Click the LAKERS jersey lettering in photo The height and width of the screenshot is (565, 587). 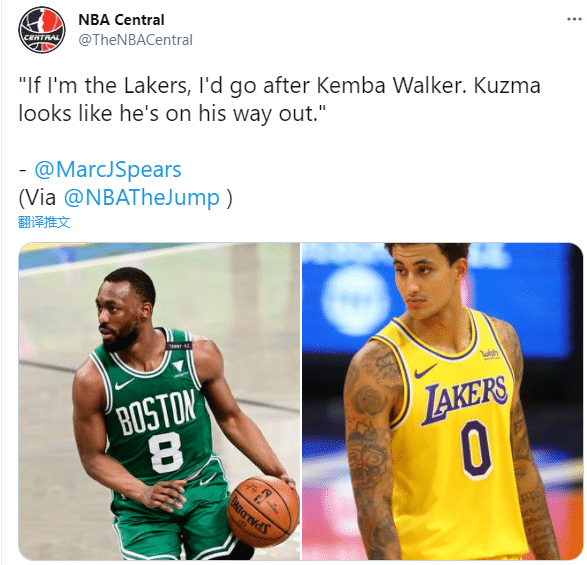tap(465, 399)
